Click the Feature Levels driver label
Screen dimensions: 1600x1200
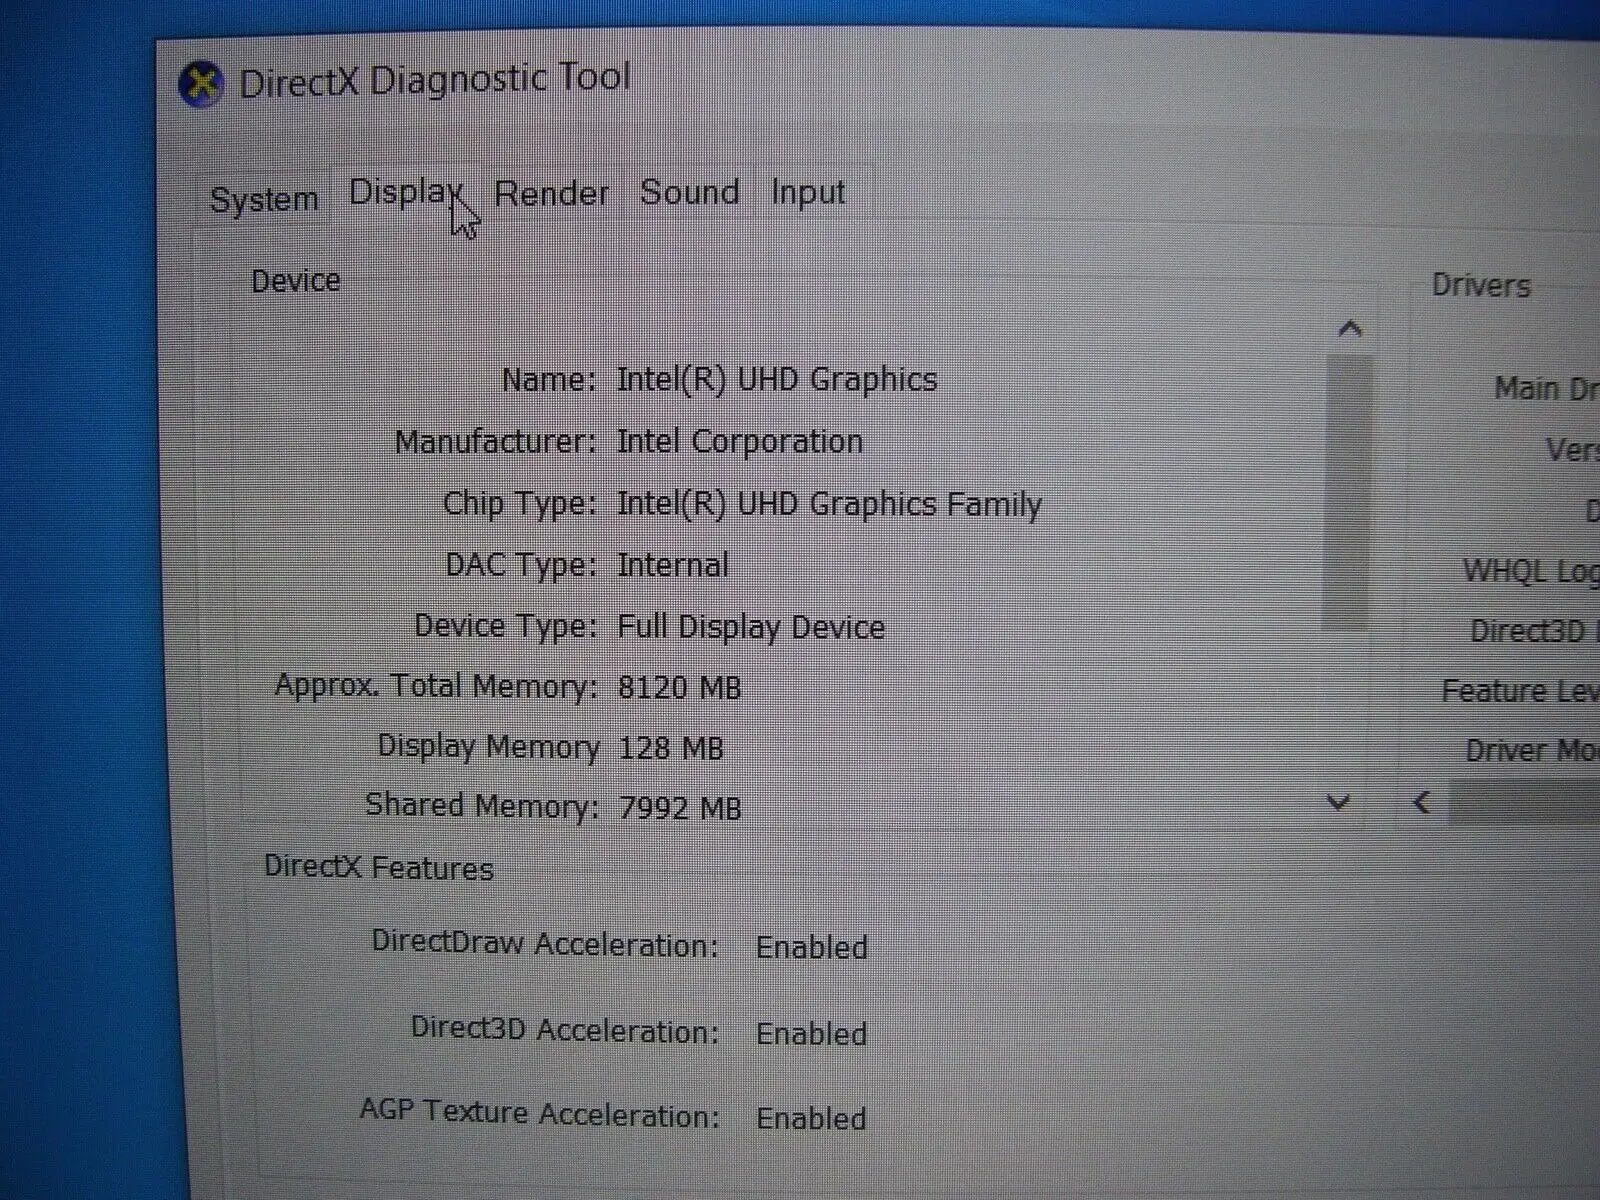pyautogui.click(x=1521, y=691)
